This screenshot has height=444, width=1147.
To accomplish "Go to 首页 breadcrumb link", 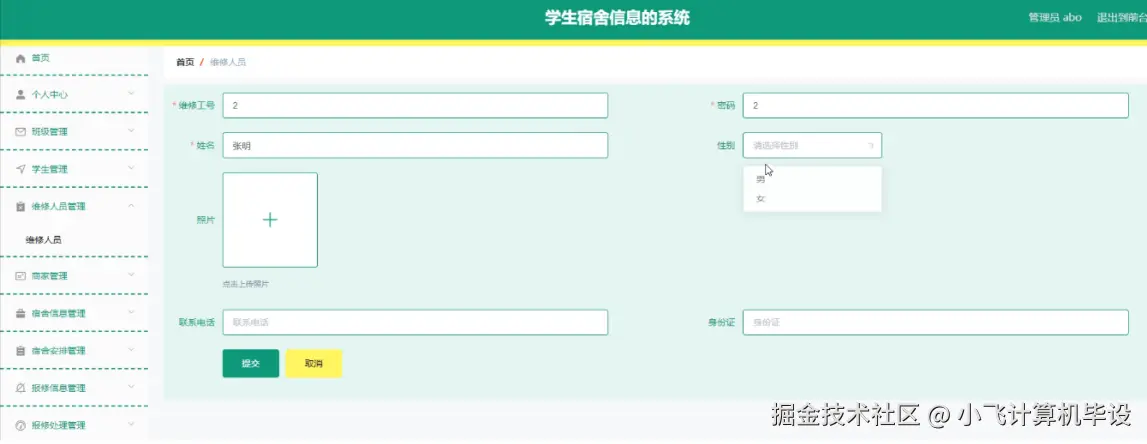I will (185, 62).
